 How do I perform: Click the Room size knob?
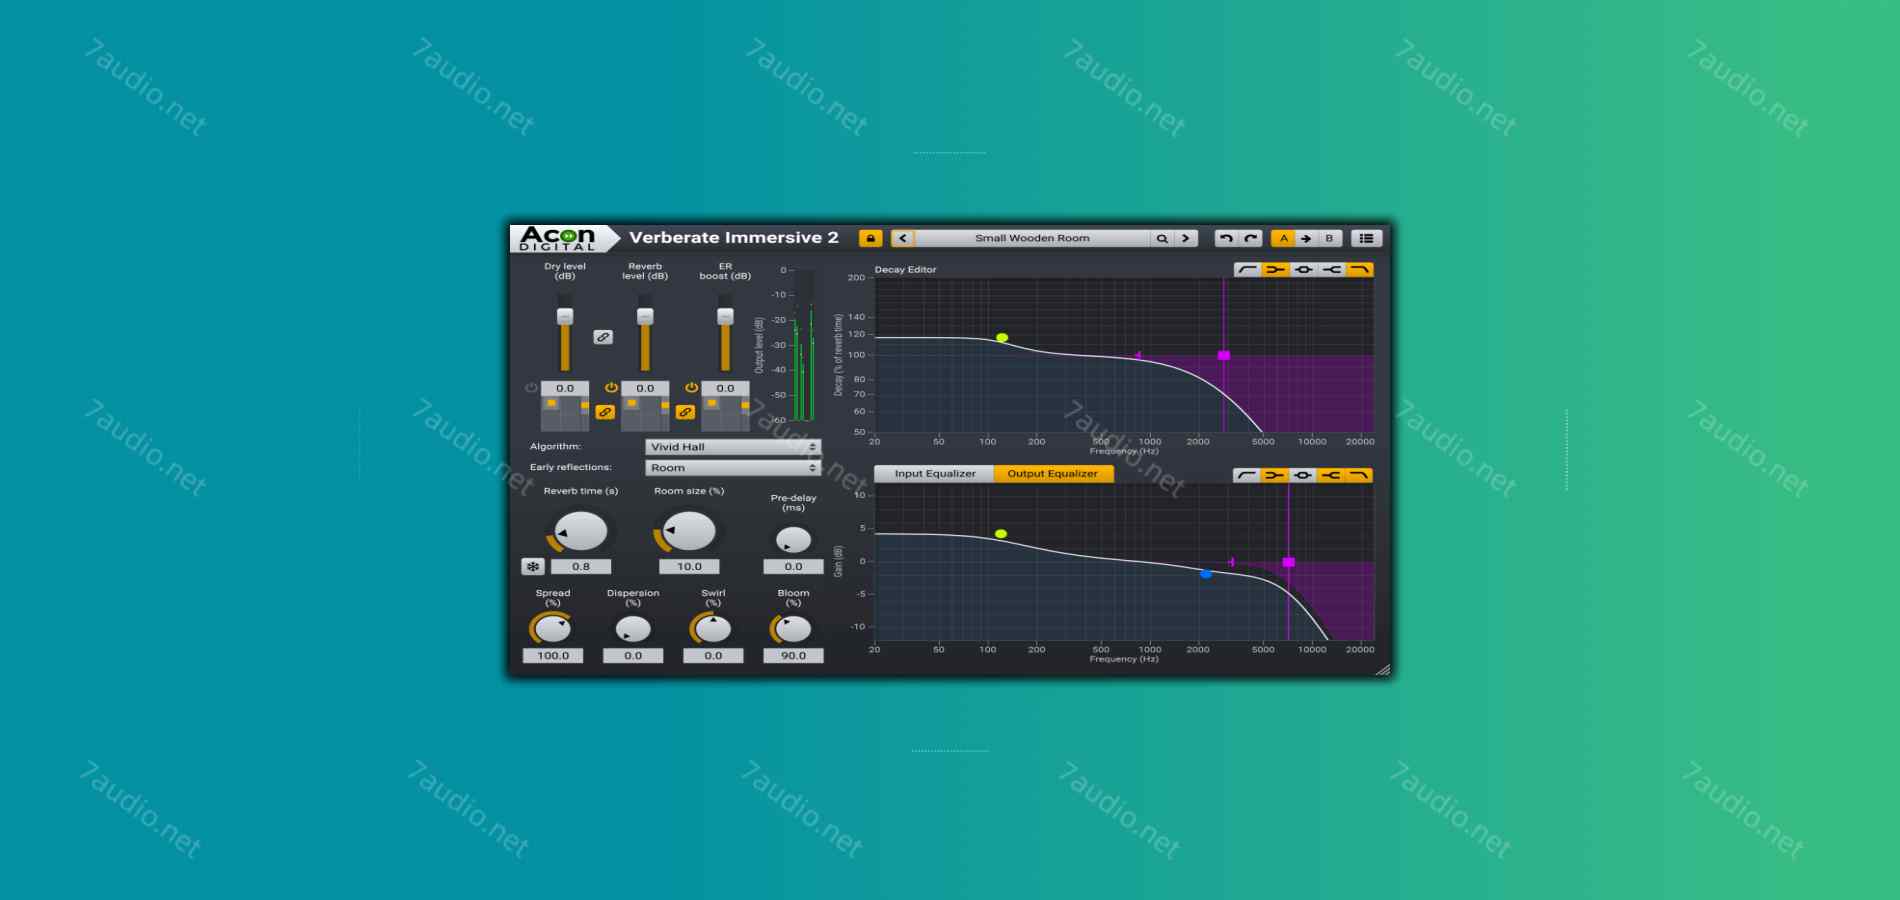point(689,531)
